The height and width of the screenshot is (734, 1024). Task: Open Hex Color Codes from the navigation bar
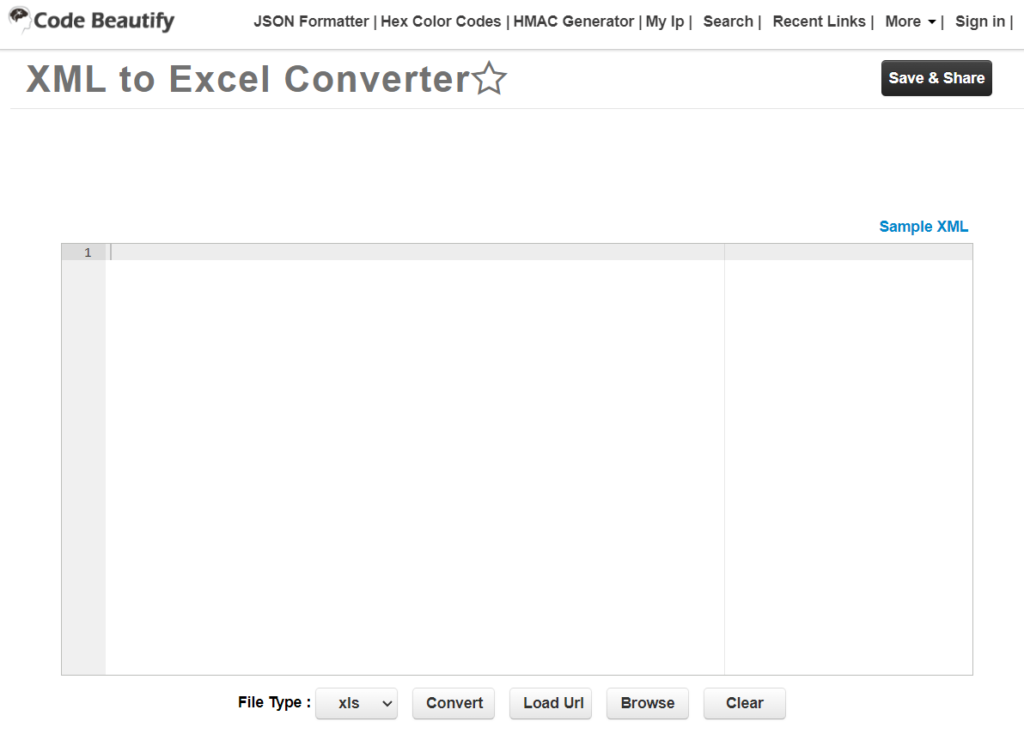440,21
